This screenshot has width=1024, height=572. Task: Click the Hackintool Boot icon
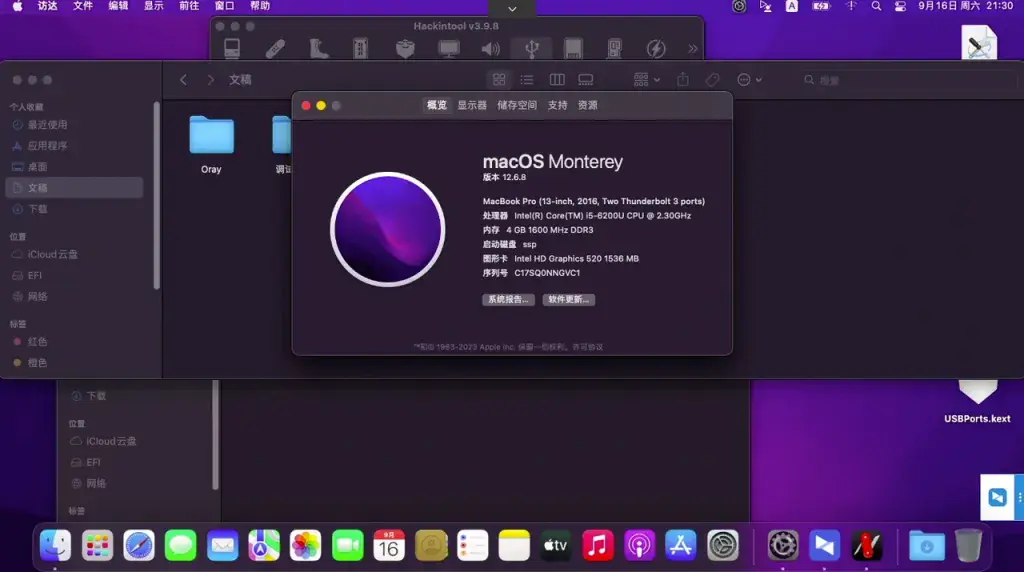(x=319, y=48)
